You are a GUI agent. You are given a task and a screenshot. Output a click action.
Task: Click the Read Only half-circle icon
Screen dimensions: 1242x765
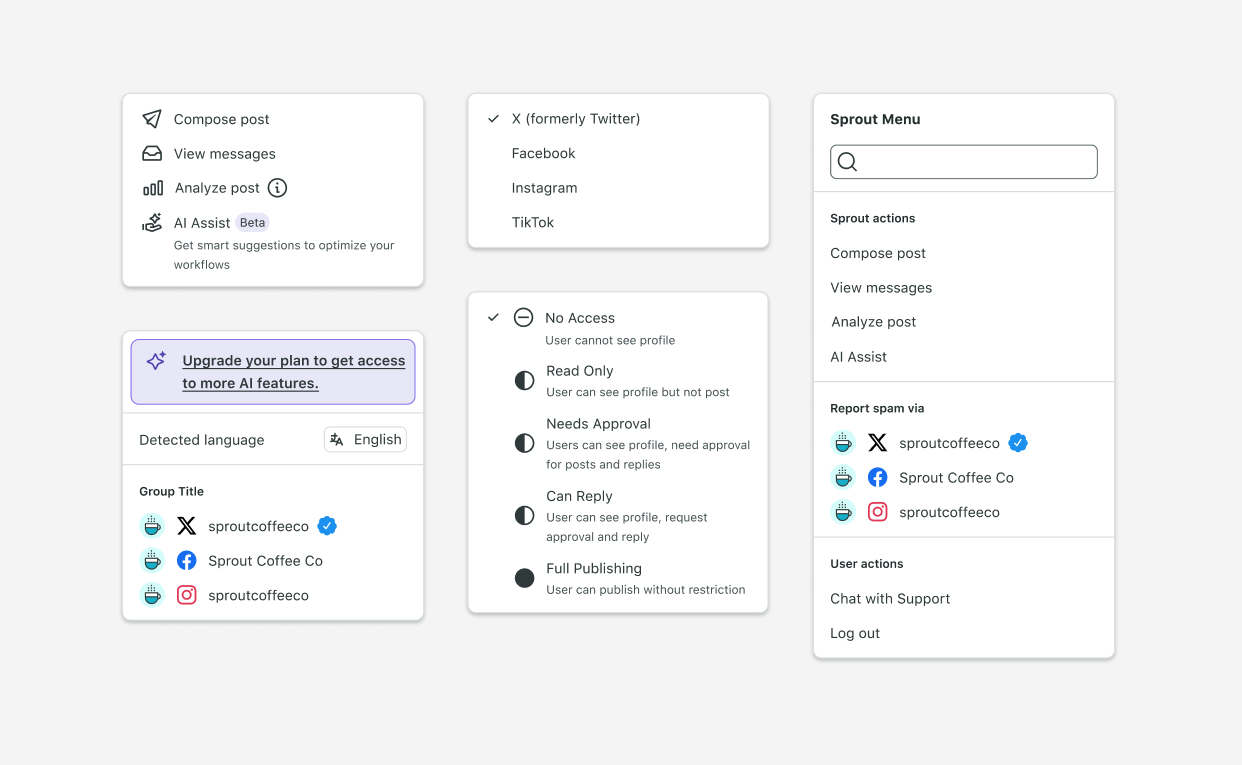(x=524, y=381)
